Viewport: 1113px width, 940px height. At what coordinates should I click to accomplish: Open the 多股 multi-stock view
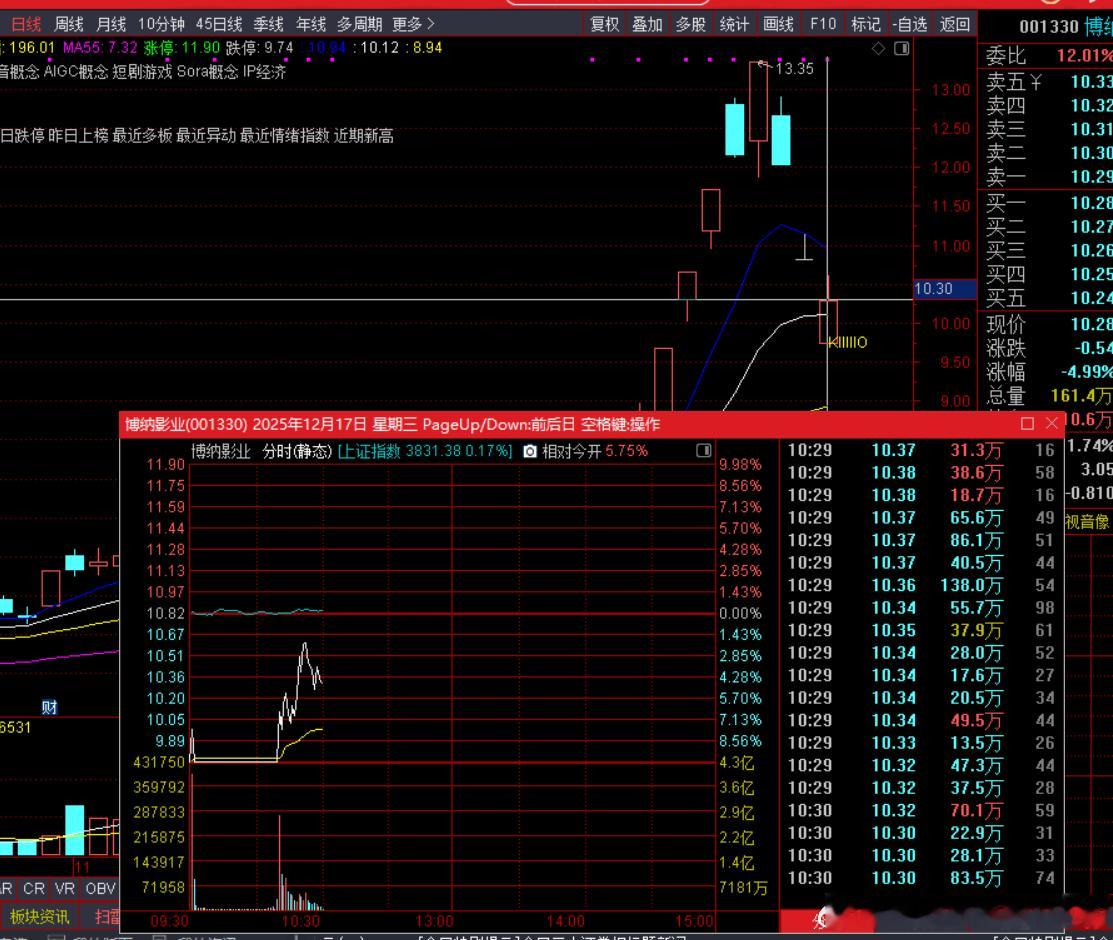click(691, 24)
